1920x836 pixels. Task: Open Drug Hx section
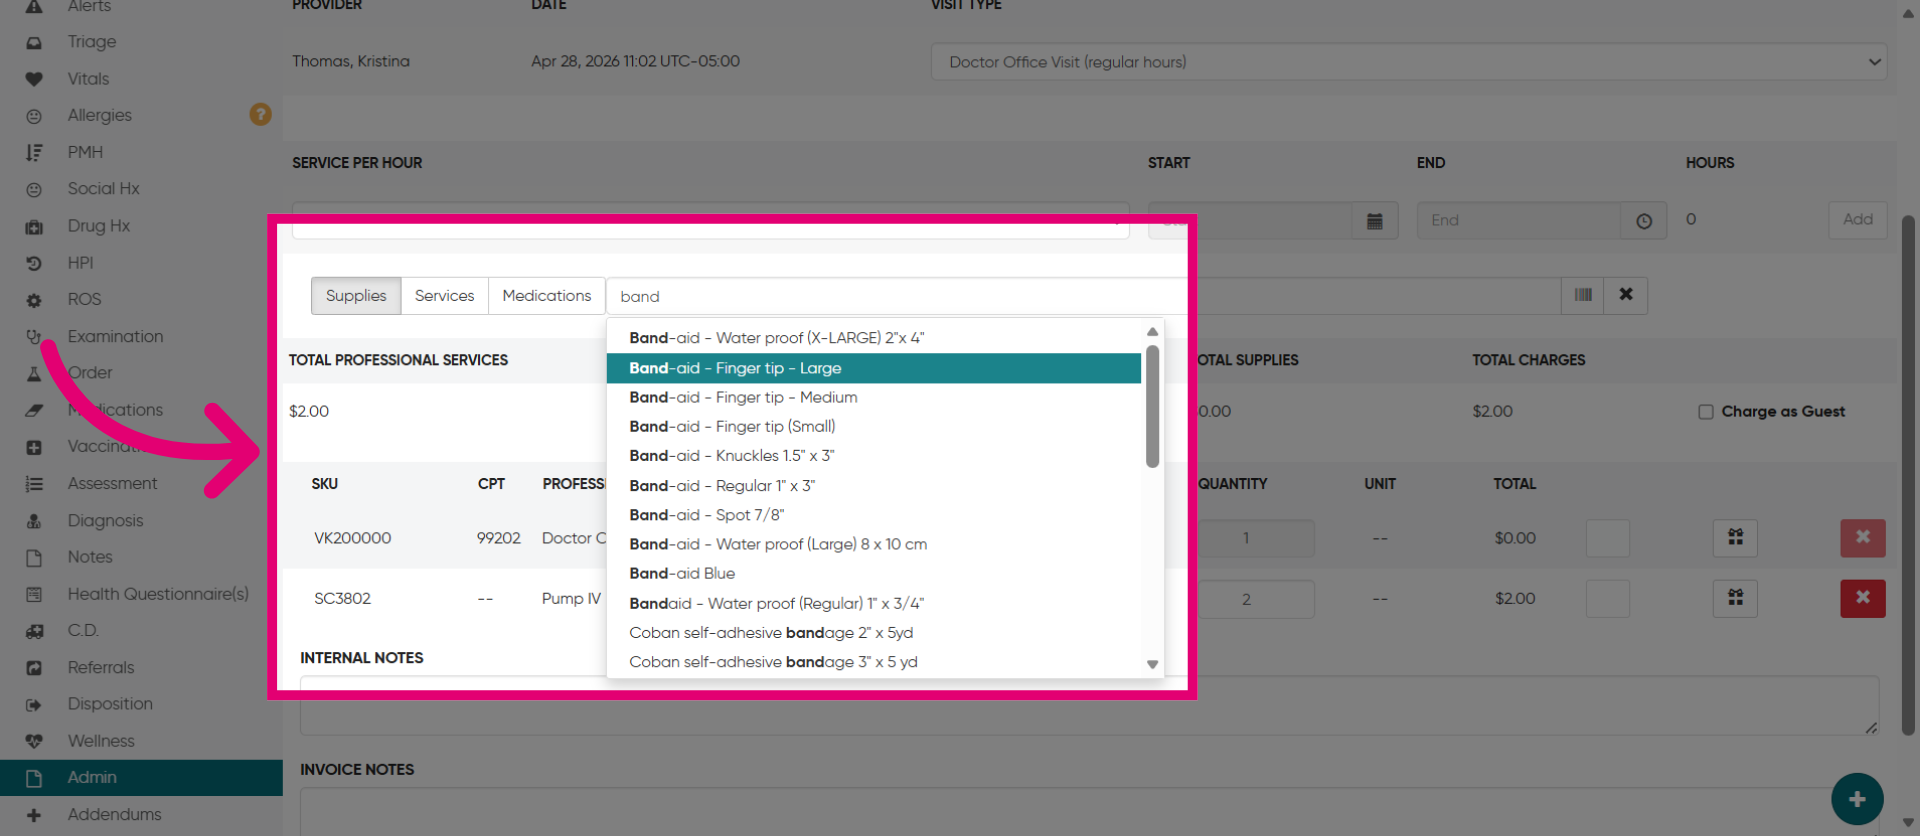point(98,226)
